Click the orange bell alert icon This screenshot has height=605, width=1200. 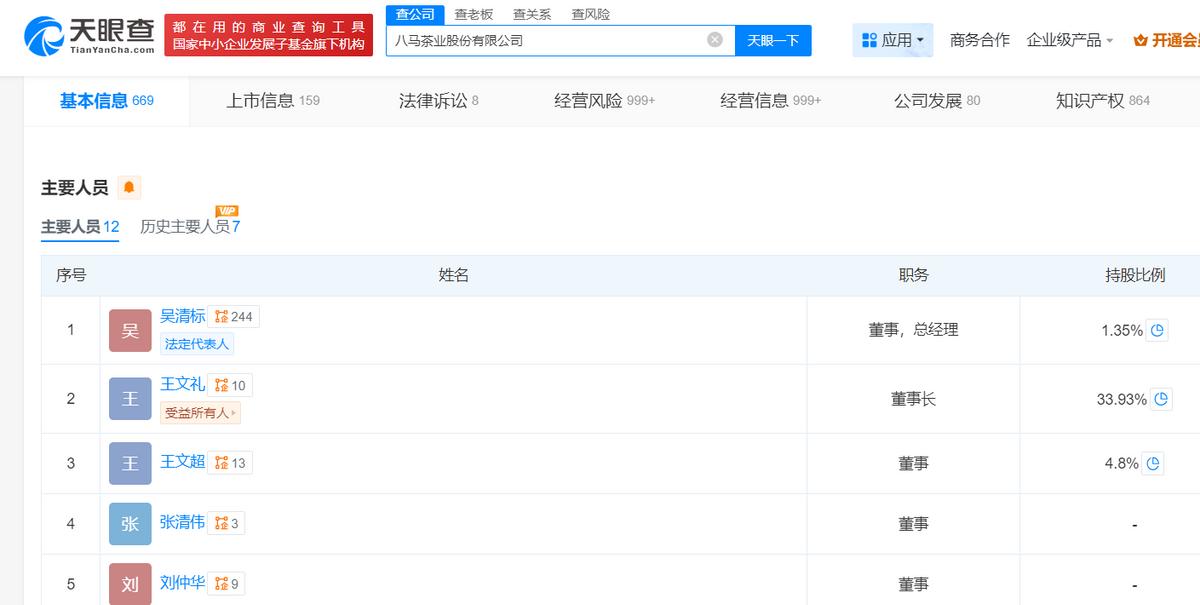[x=129, y=187]
